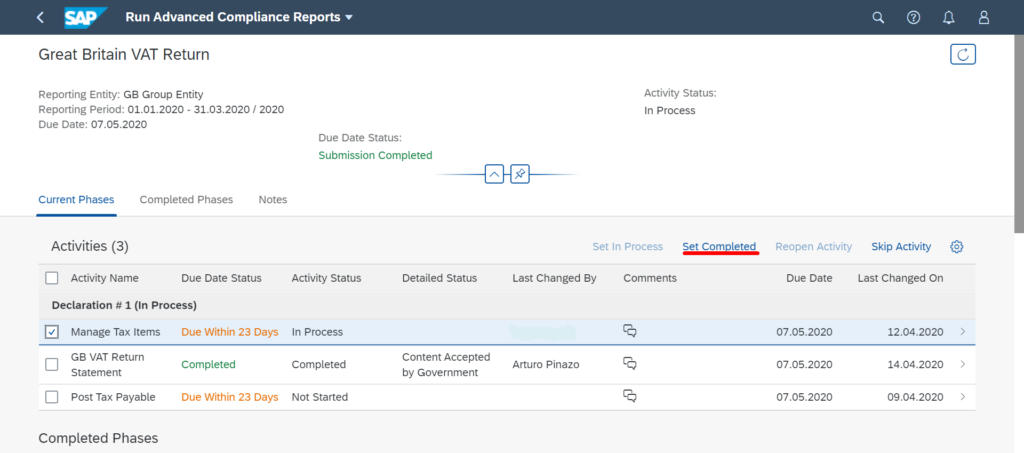The height and width of the screenshot is (453, 1024).
Task: Click the Due Date Status column header
Action: pos(221,278)
